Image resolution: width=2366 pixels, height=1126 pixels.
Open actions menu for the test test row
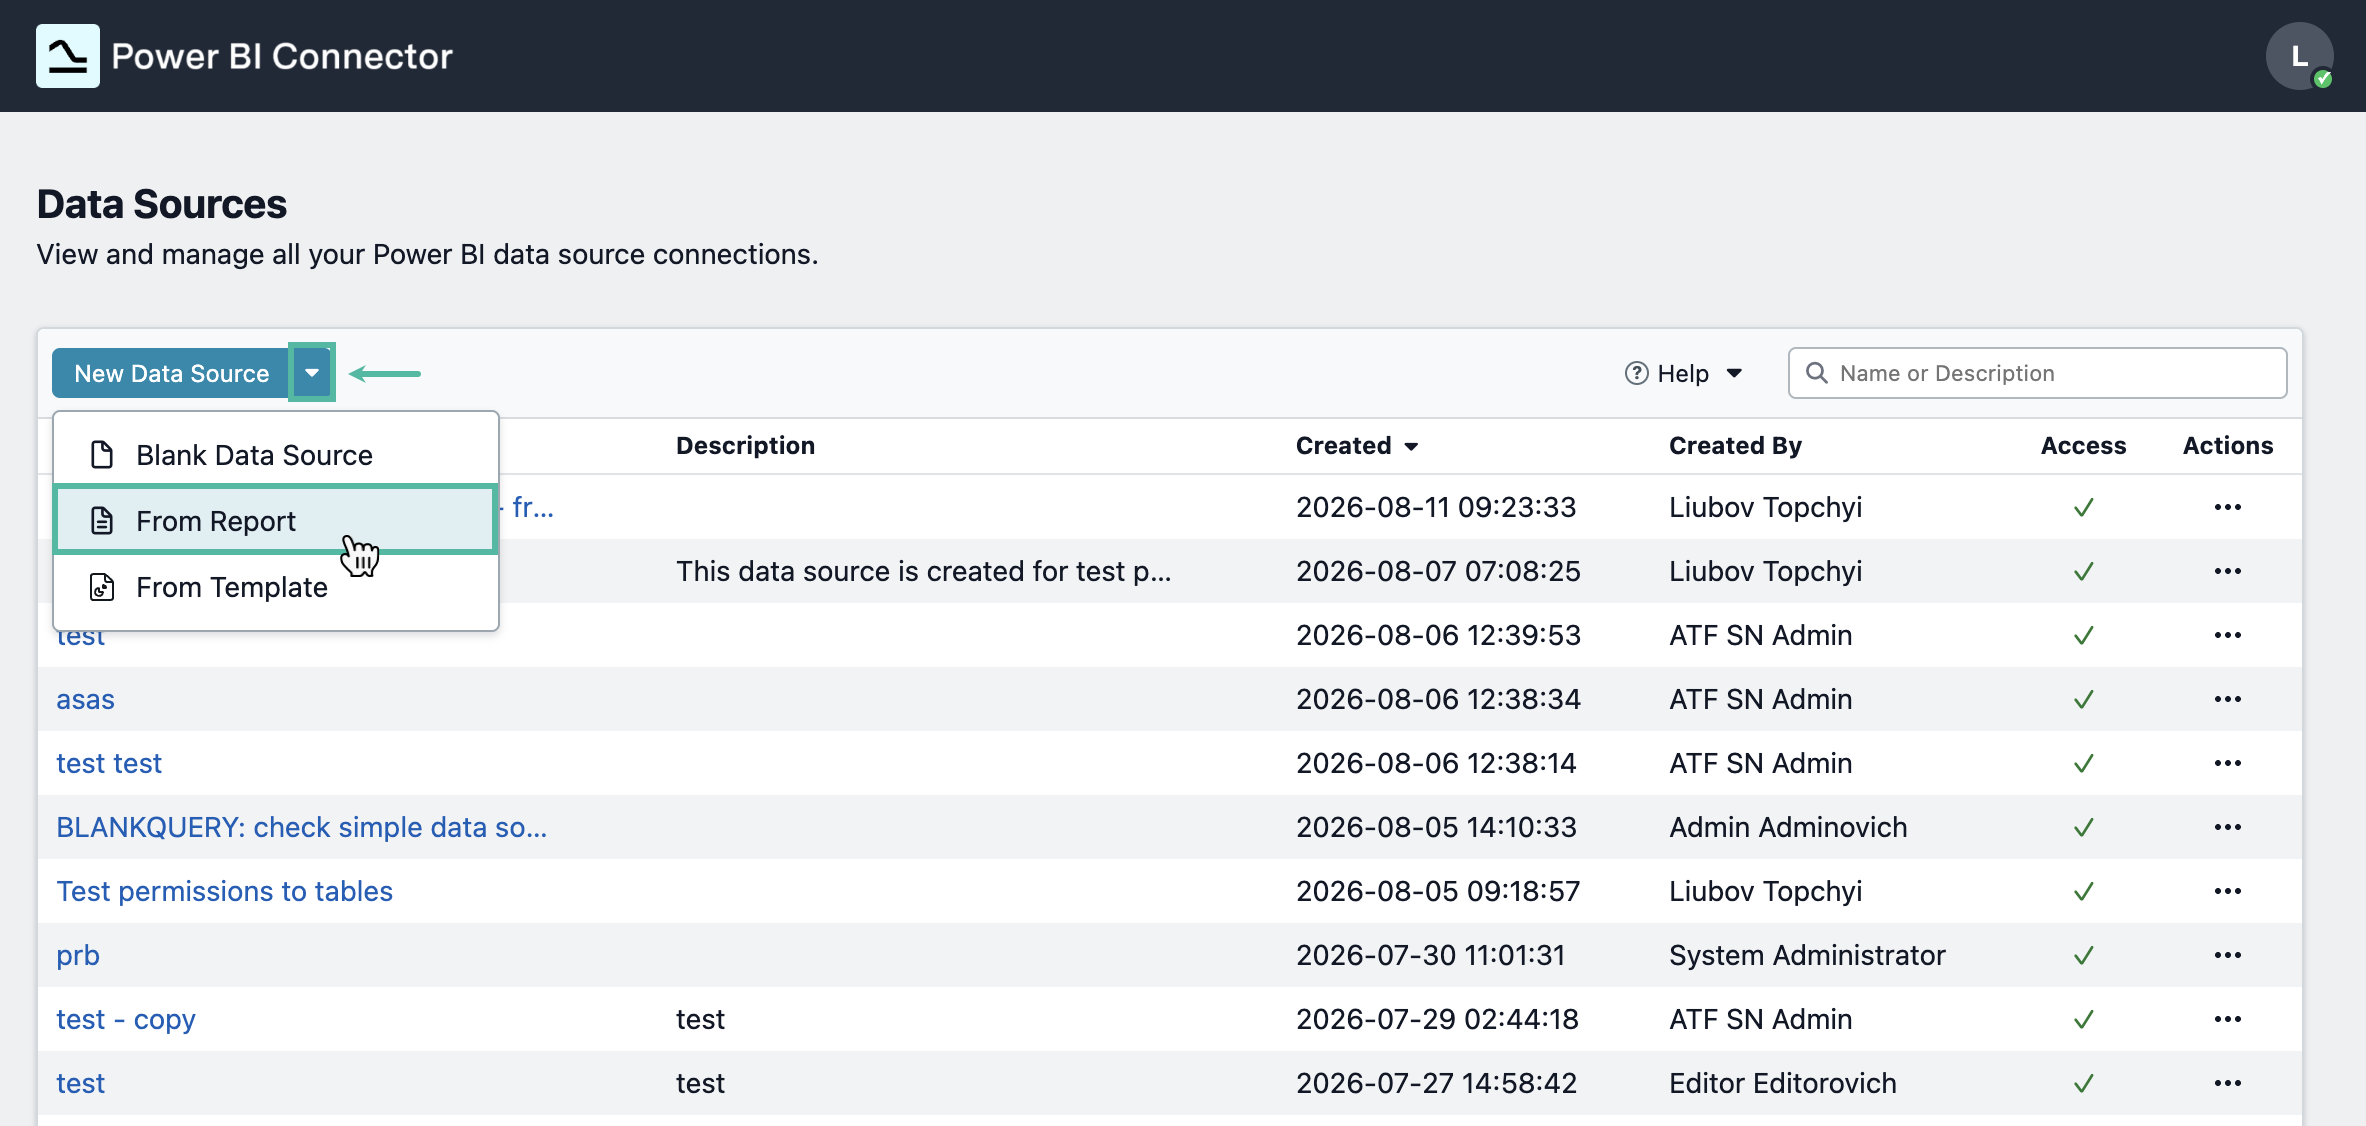tap(2228, 763)
